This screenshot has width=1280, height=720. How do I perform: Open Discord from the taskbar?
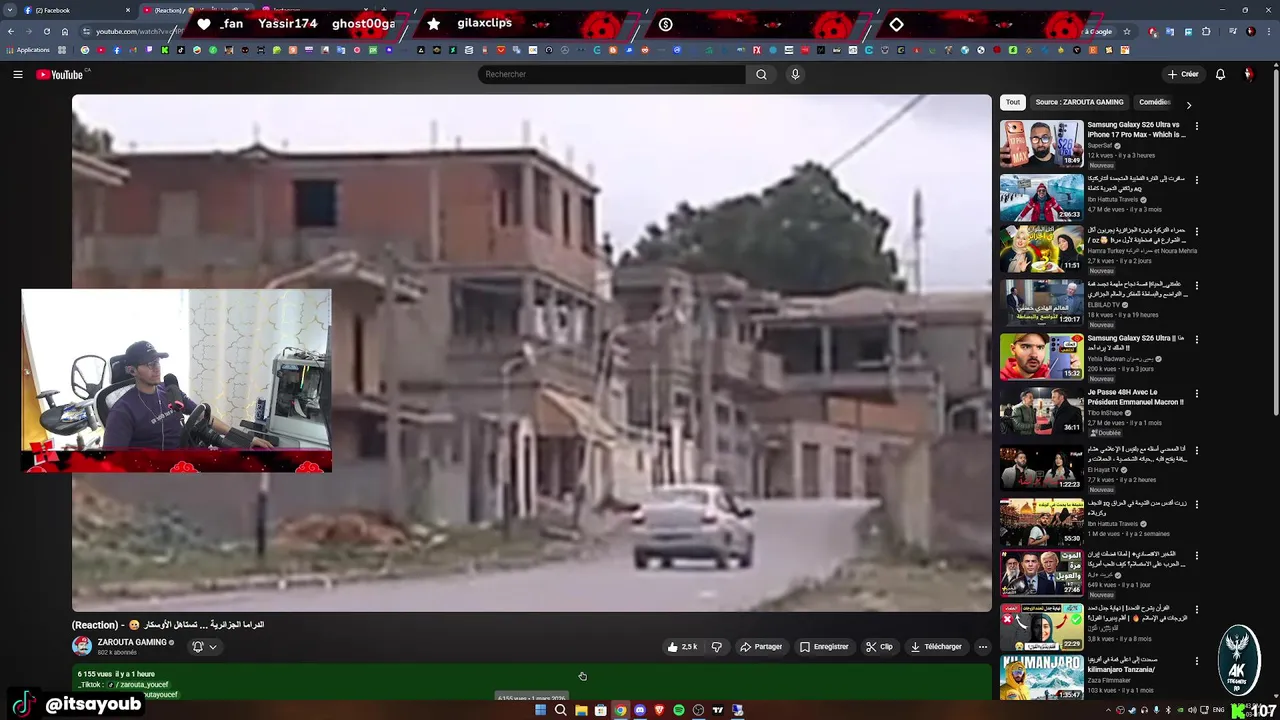(640, 710)
